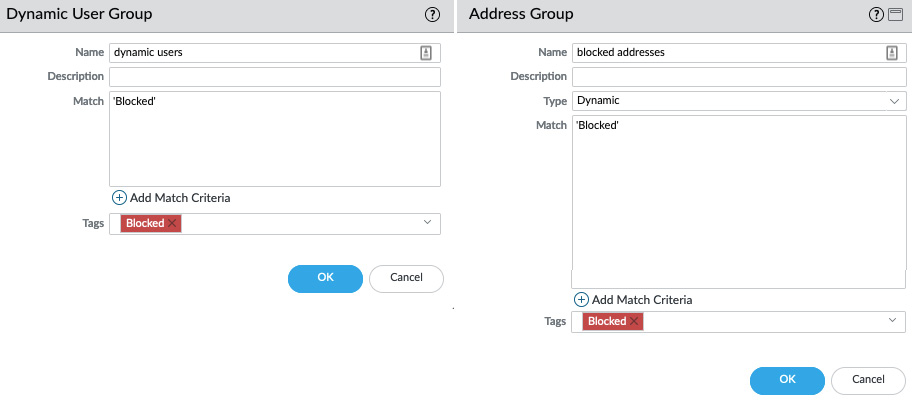The image size is (912, 403).
Task: Open help for Dynamic User Group dialog
Action: tap(432, 15)
